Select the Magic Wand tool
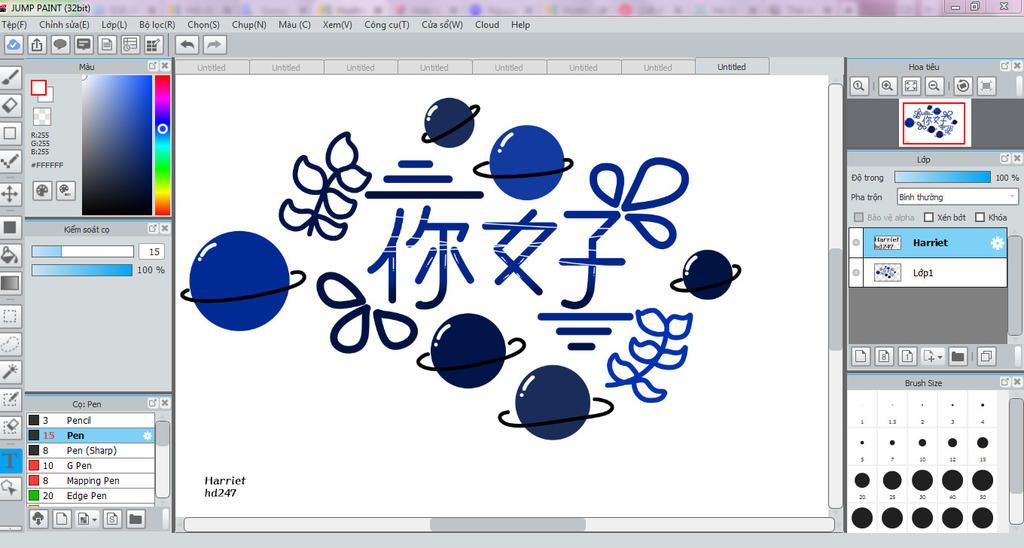The width and height of the screenshot is (1024, 548). pos(10,372)
